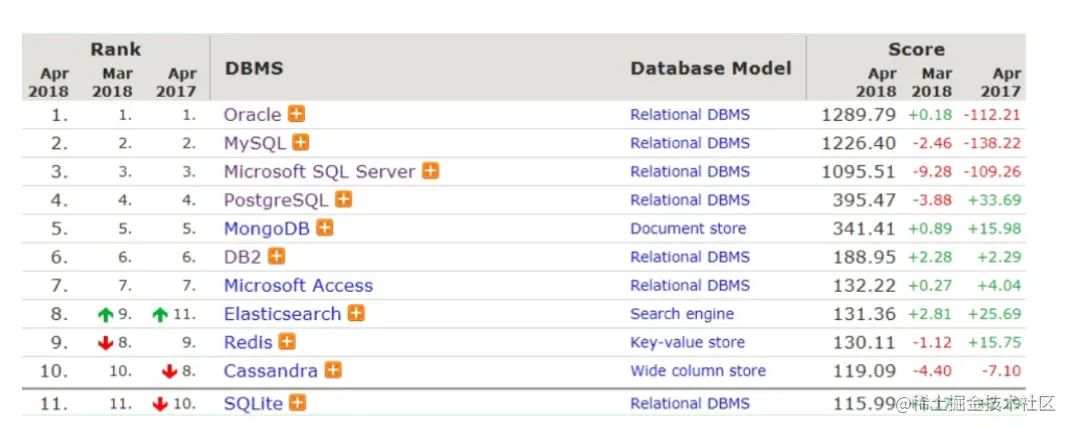
Task: Select the score 395.47
Action: click(864, 200)
